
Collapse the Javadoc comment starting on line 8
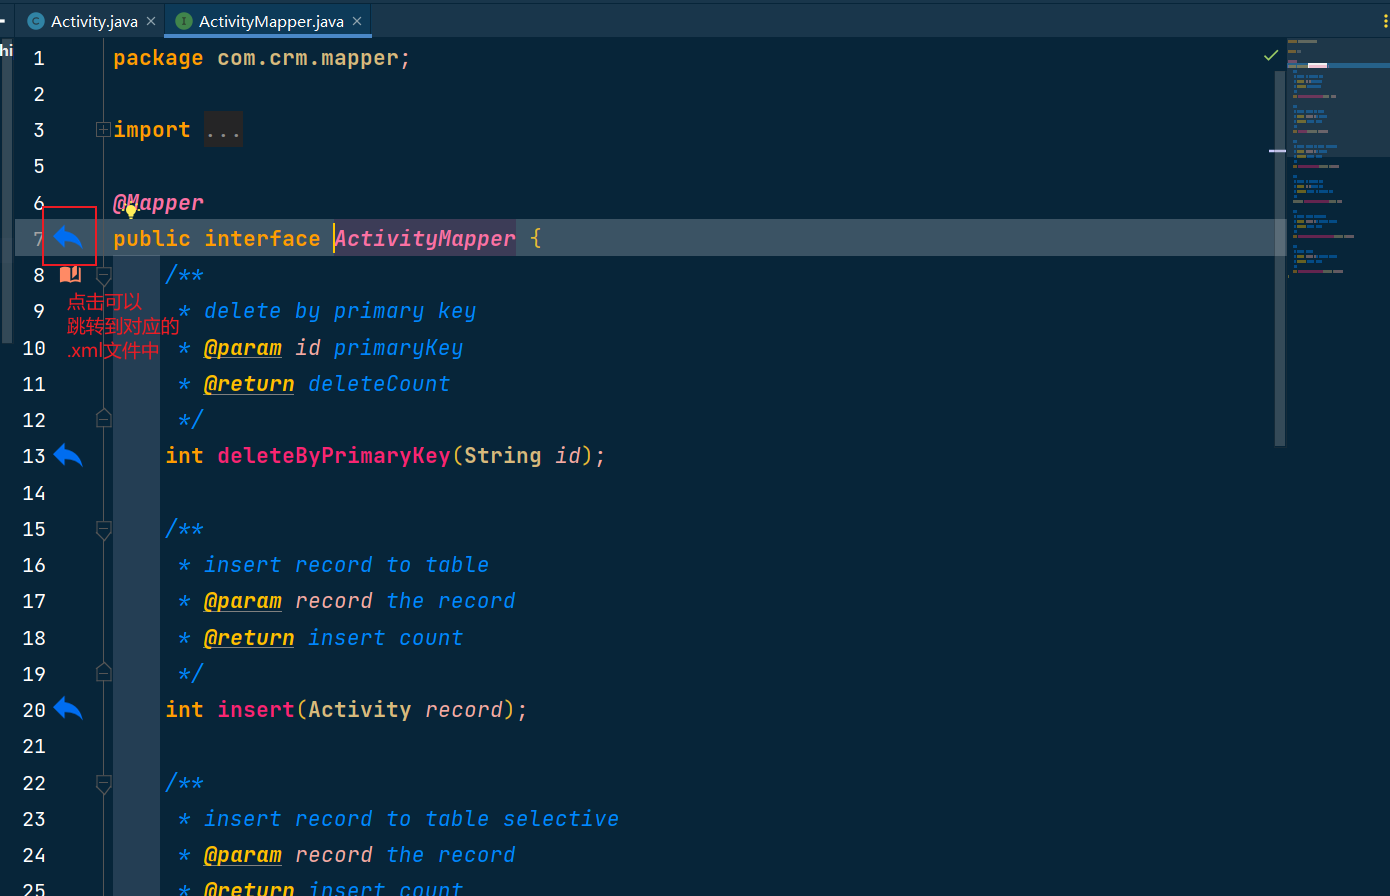coord(103,274)
